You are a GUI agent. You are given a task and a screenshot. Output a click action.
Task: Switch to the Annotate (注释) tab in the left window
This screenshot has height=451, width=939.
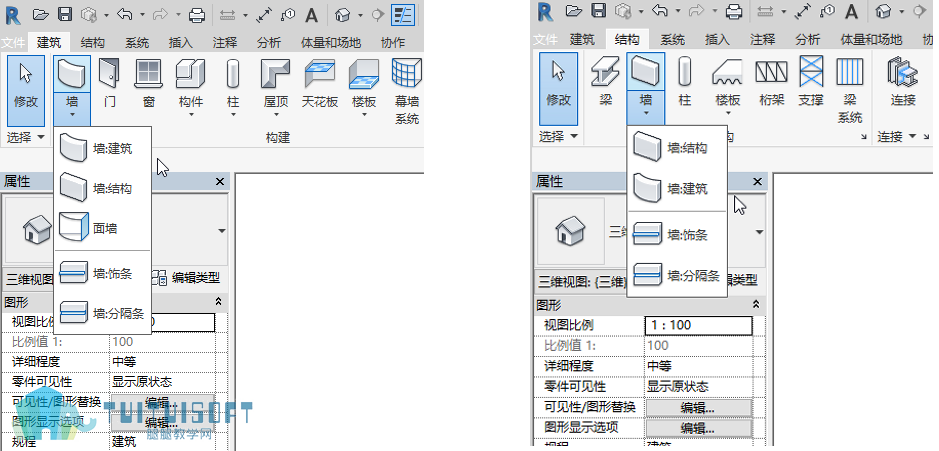(225, 42)
